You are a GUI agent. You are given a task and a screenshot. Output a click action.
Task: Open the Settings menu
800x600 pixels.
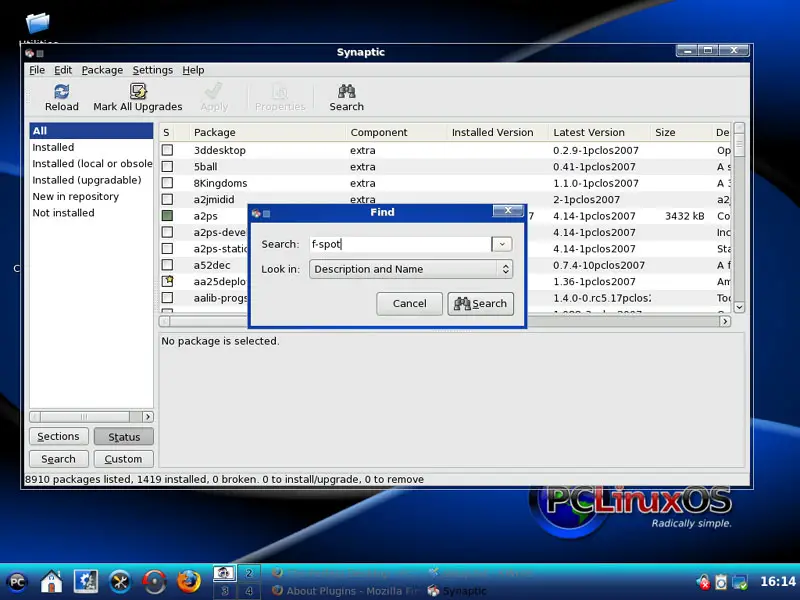pyautogui.click(x=153, y=70)
